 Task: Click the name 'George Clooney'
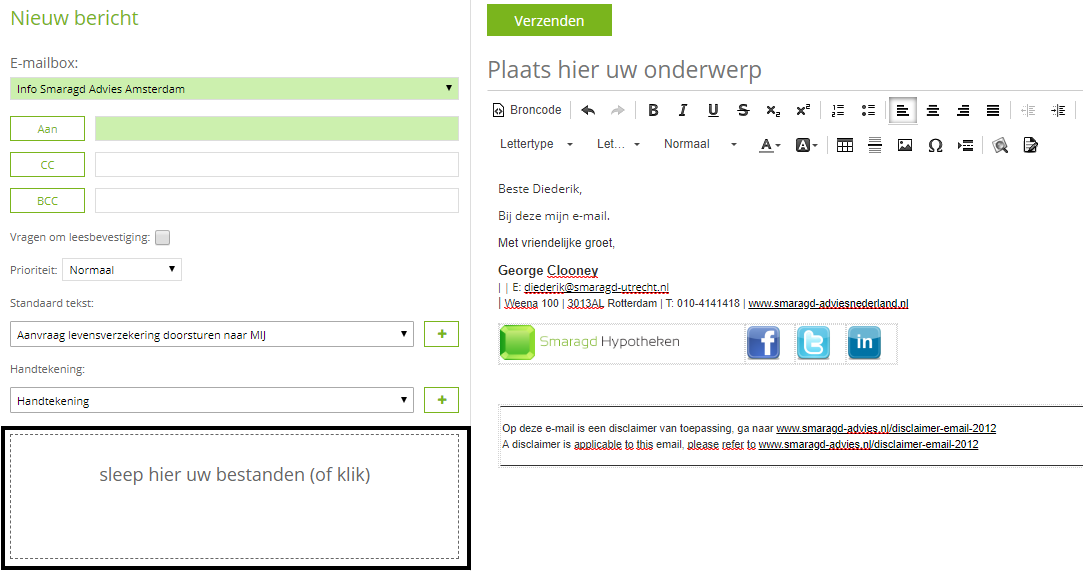tap(548, 271)
